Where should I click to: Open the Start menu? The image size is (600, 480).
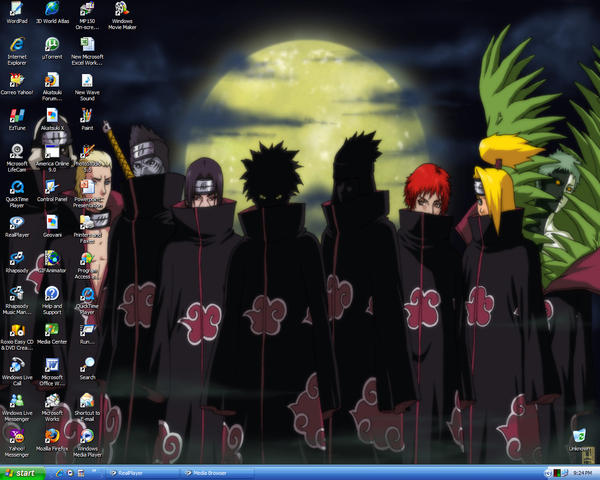point(22,473)
